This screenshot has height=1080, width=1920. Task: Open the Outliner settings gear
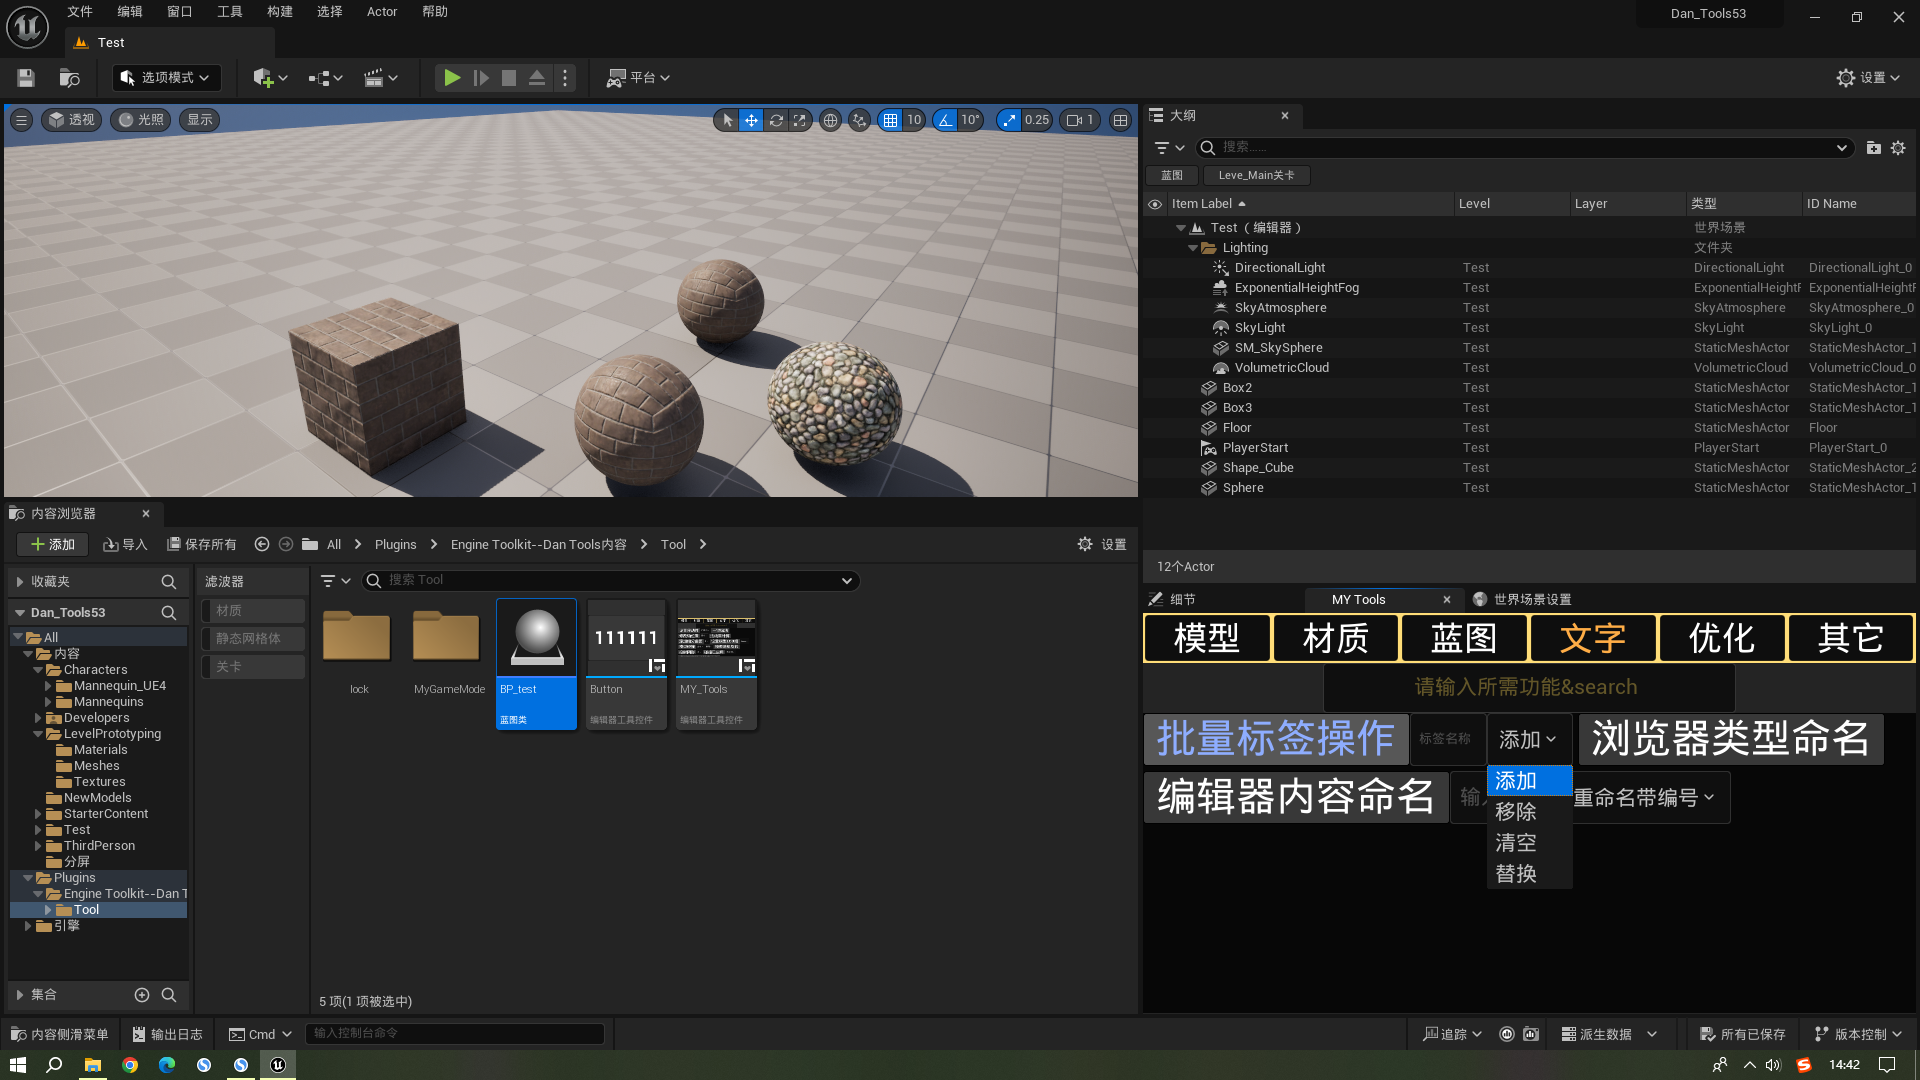click(x=1898, y=148)
